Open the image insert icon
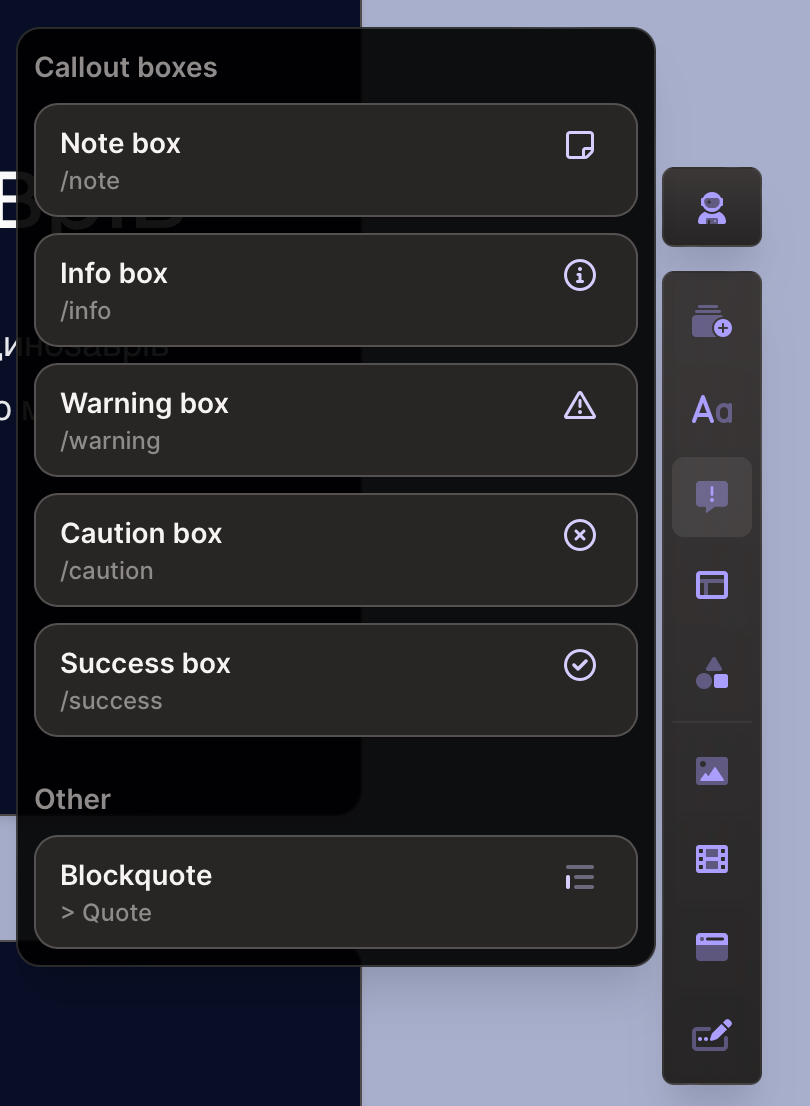Viewport: 810px width, 1106px height. 711,770
